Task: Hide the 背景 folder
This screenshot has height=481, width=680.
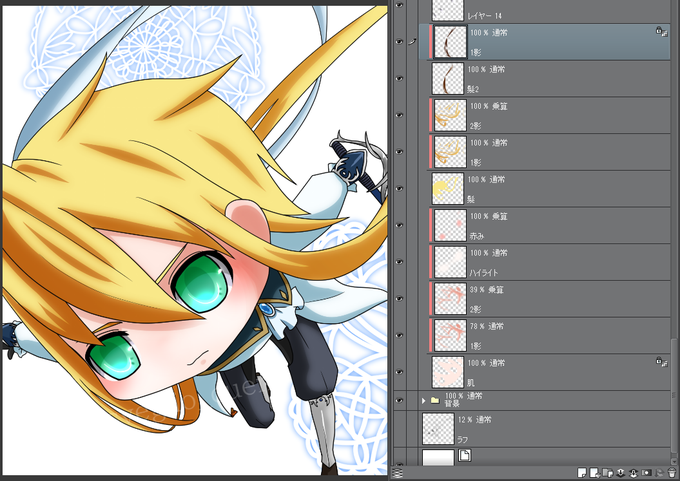Action: click(x=399, y=401)
